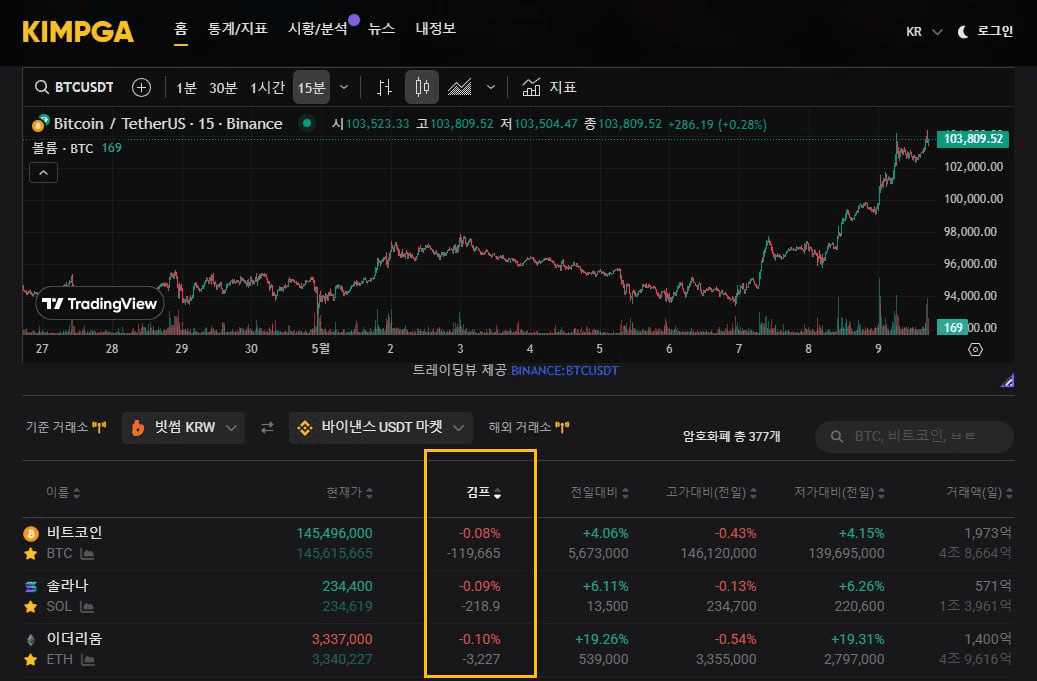Click the 103,809.52 current price label
The width and height of the screenshot is (1037, 681).
(x=973, y=139)
